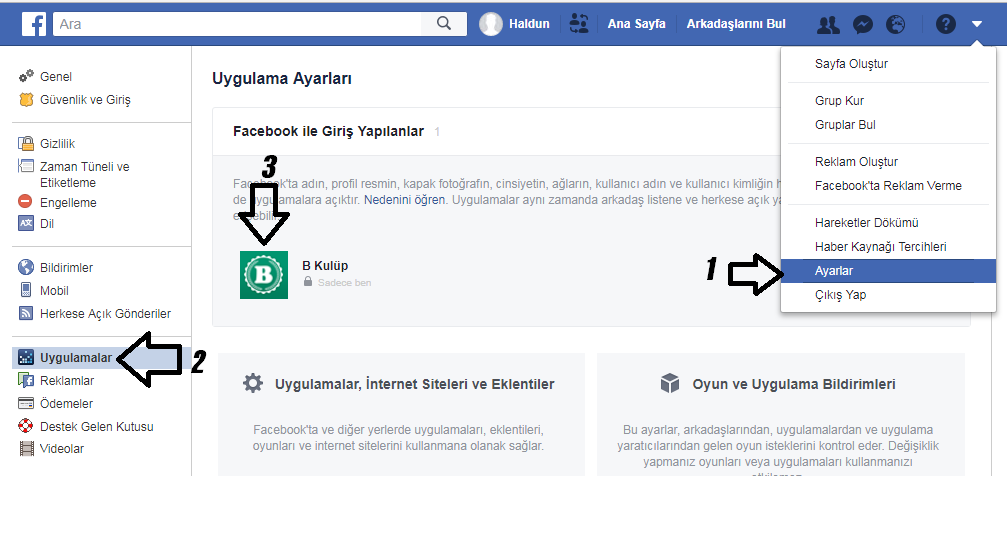Click the Genel gears icon

coord(26,76)
